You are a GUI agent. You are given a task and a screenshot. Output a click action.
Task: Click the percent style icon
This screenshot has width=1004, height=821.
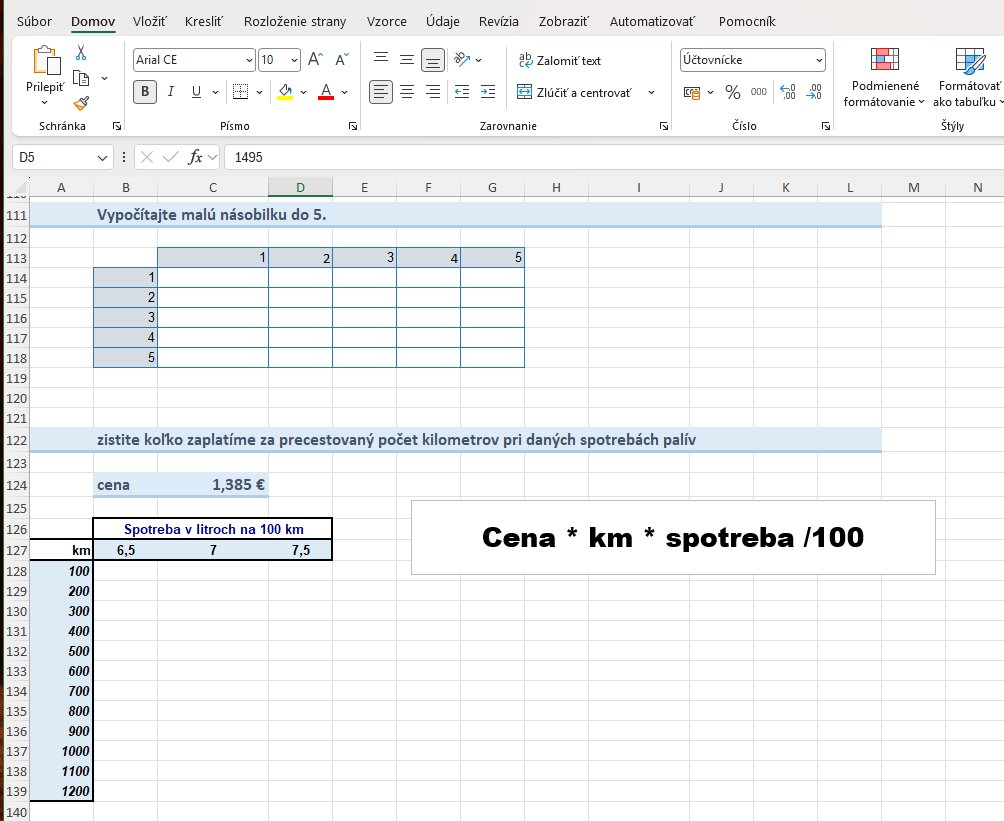click(x=733, y=92)
